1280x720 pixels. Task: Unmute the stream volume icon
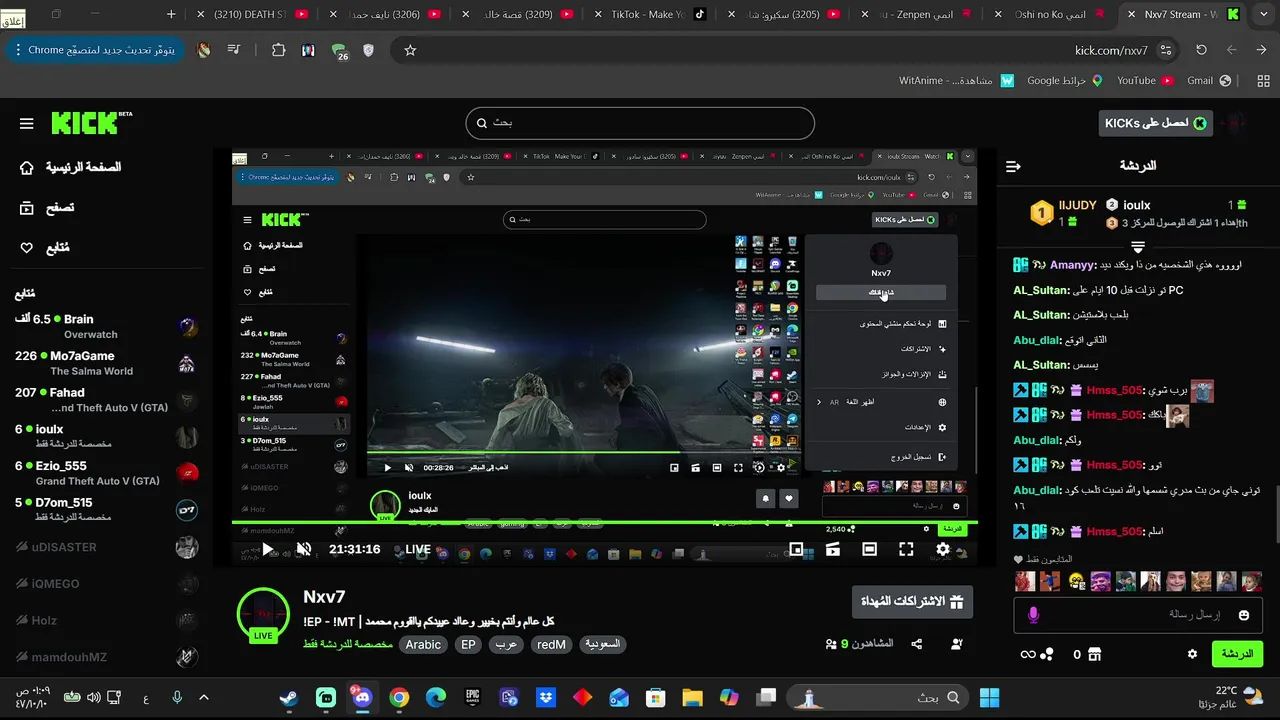[304, 549]
